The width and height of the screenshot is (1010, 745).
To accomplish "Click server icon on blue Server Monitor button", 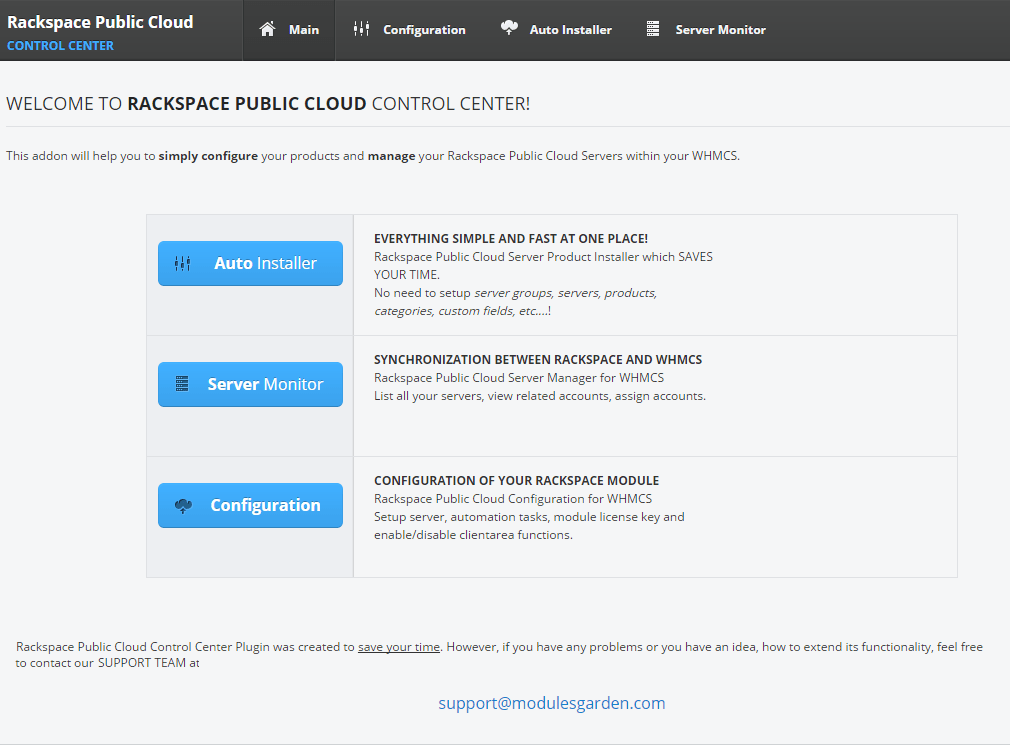I will [x=182, y=384].
